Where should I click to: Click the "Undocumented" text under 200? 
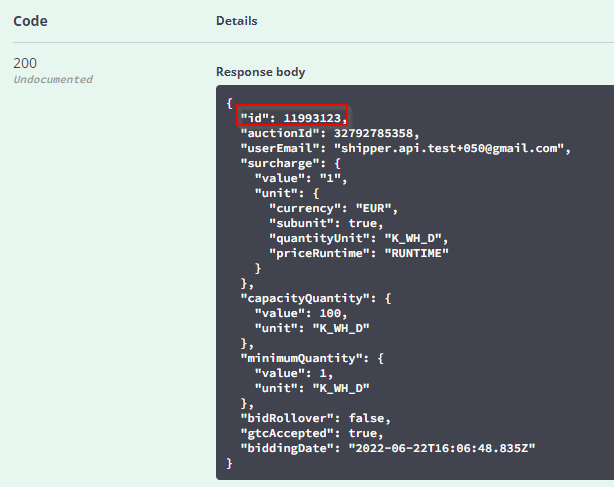53,79
